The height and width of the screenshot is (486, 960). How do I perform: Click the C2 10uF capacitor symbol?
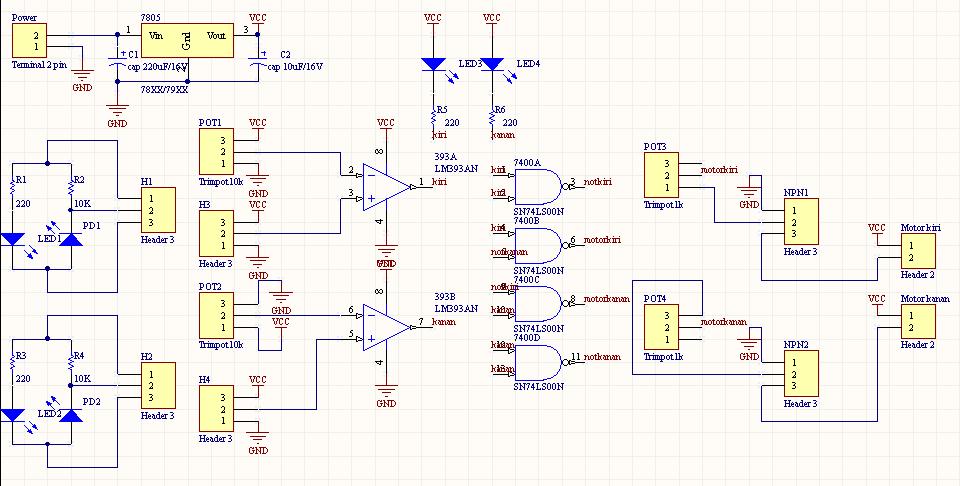[258, 61]
